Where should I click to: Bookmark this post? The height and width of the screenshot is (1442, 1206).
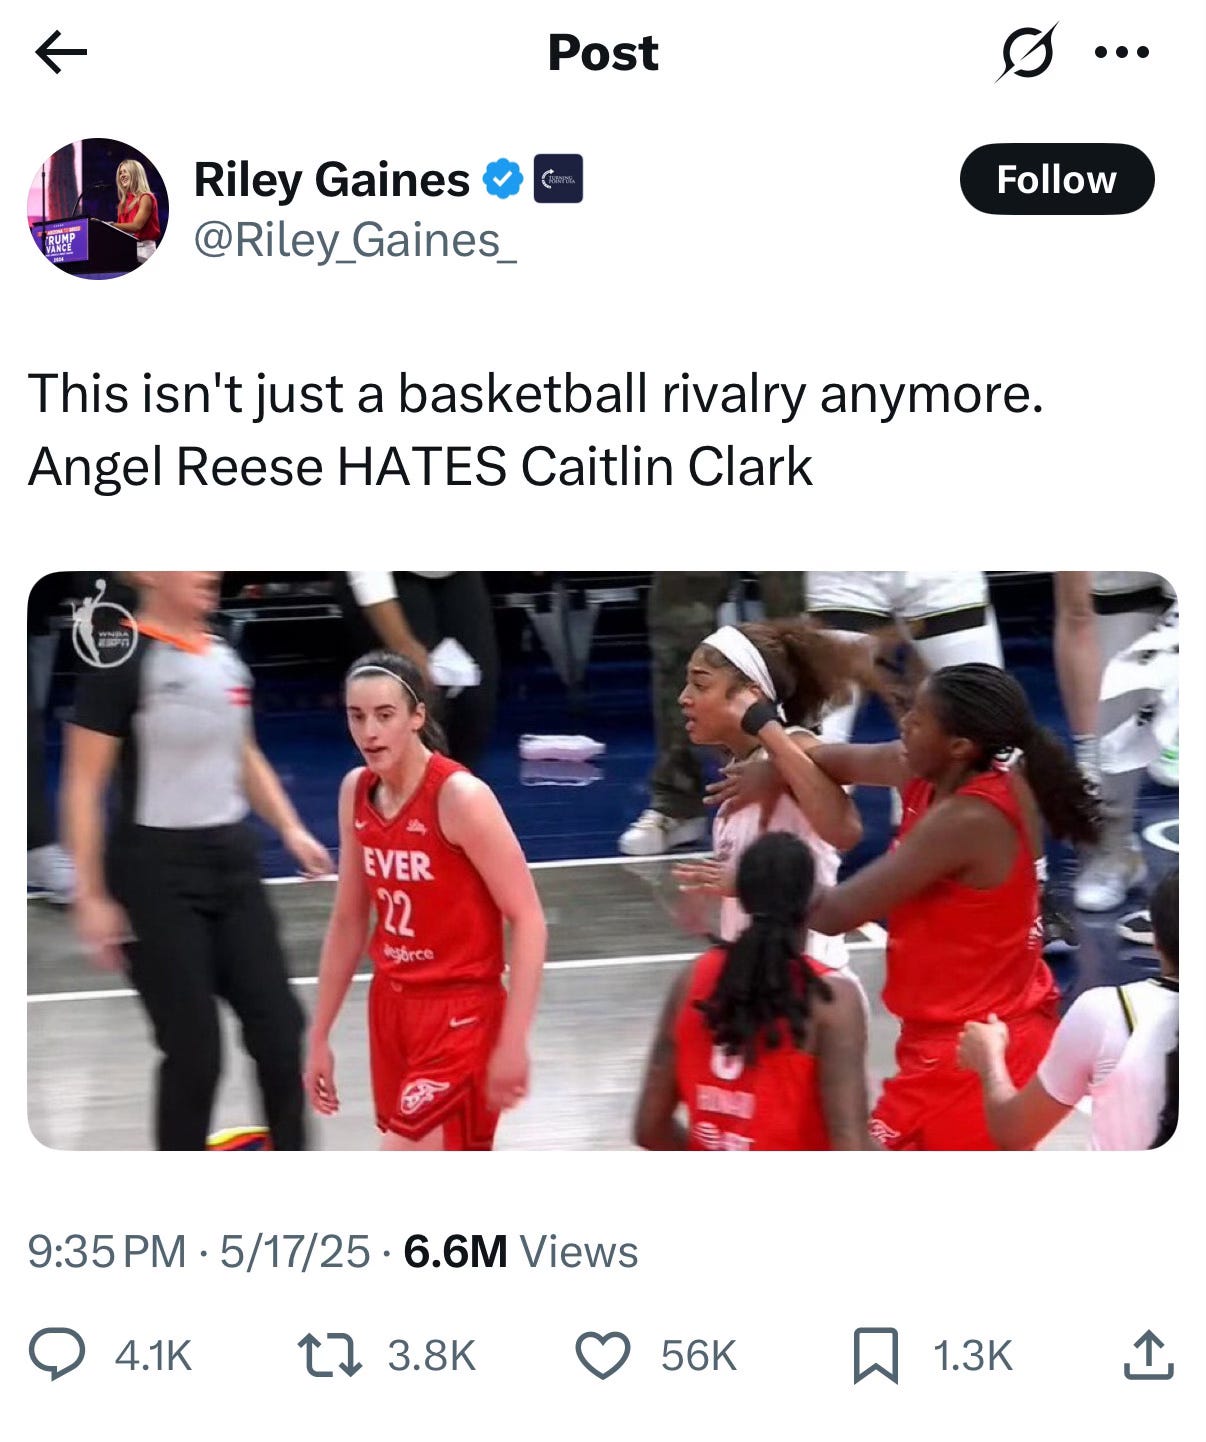tap(875, 1355)
